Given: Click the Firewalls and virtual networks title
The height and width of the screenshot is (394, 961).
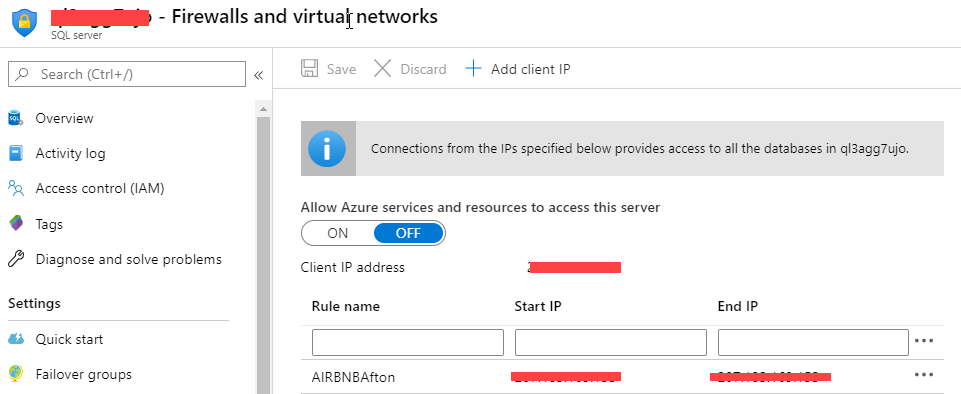Looking at the screenshot, I should pos(305,17).
